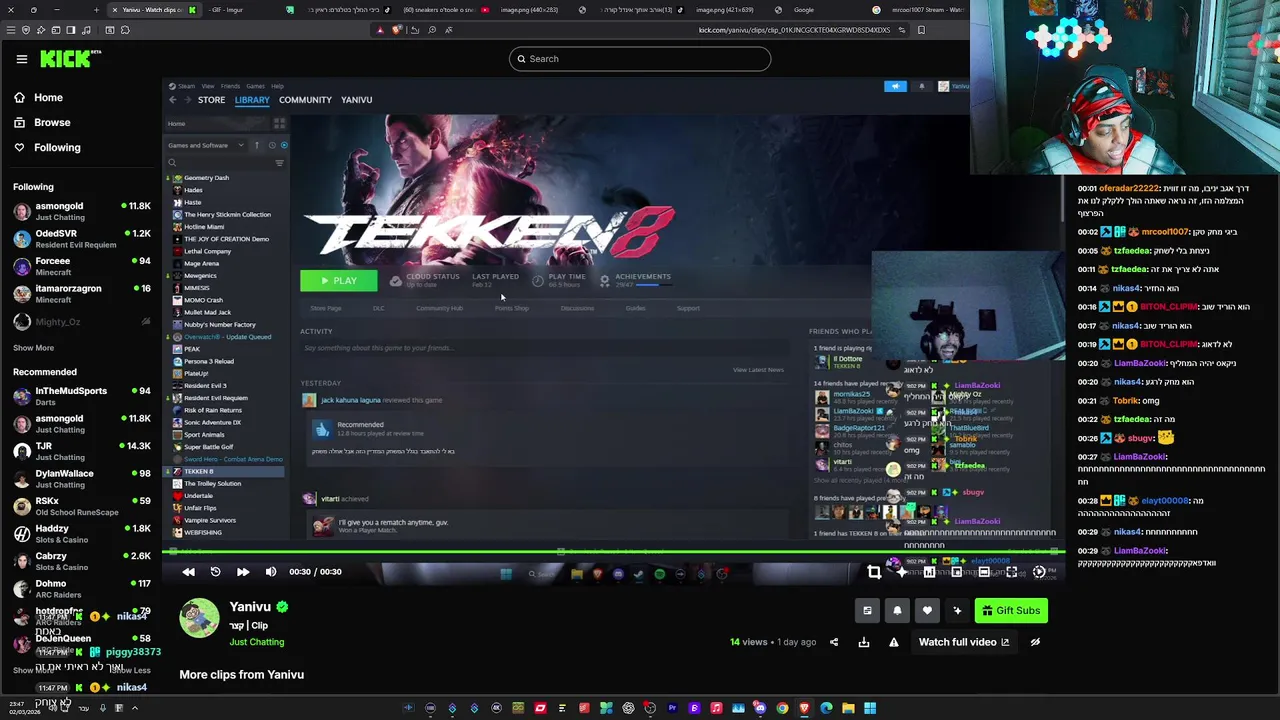Image resolution: width=1280 pixels, height=720 pixels.
Task: Open Microsoft Edge from taskbar
Action: click(x=826, y=708)
